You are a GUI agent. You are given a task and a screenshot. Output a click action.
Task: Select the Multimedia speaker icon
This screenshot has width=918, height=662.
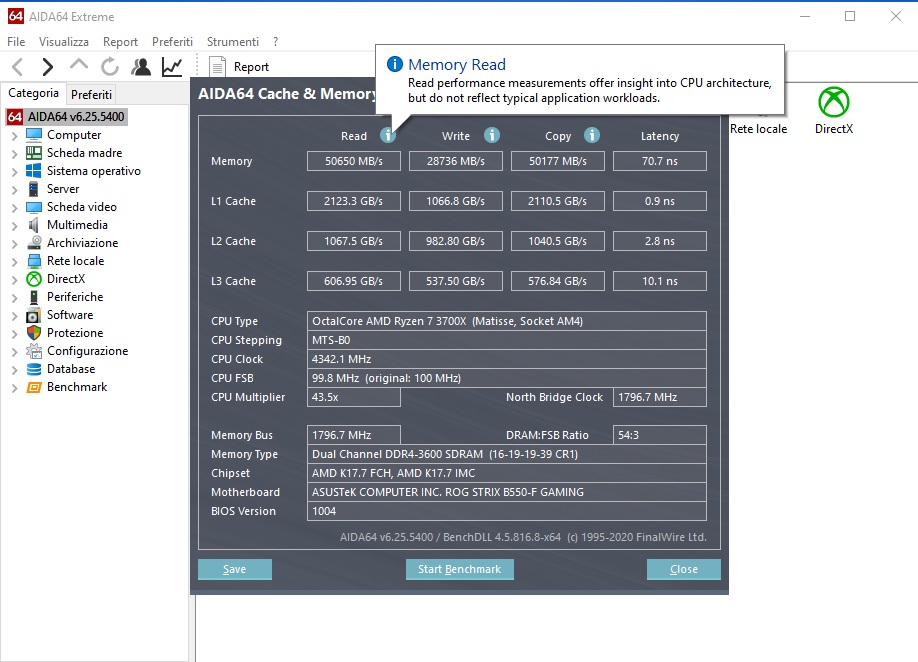[x=34, y=225]
